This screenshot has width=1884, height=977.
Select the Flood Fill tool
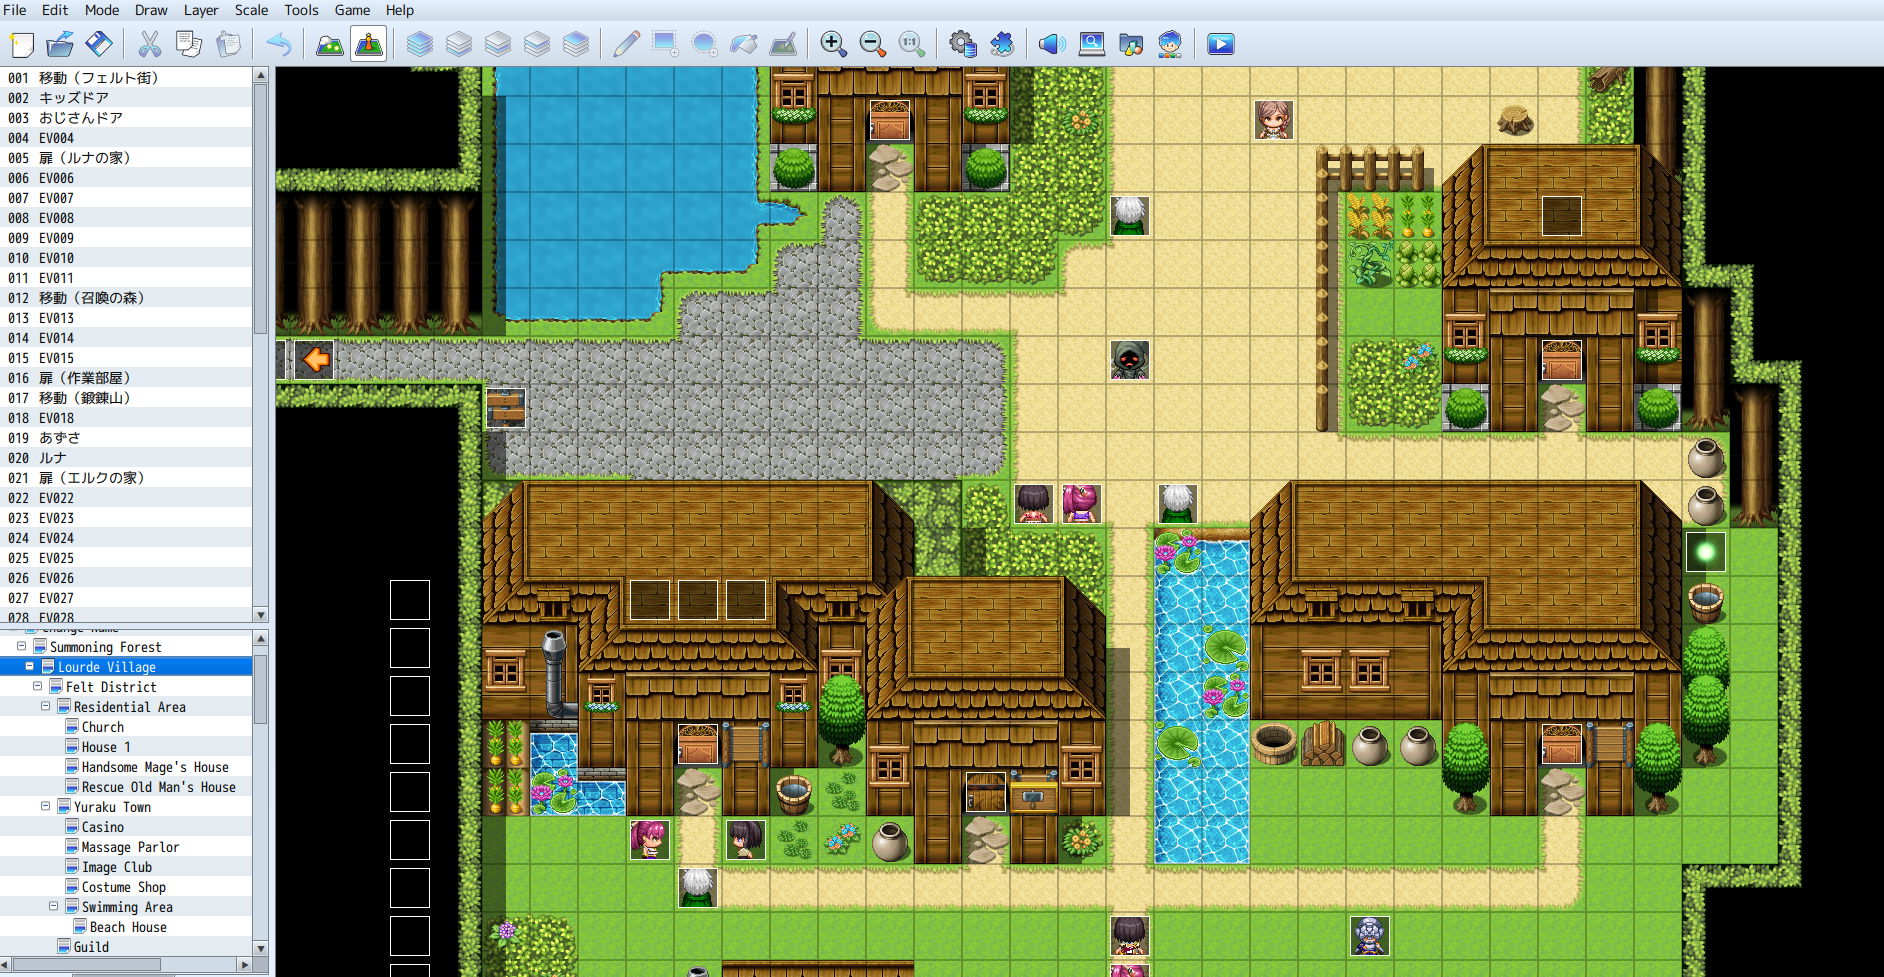click(744, 44)
